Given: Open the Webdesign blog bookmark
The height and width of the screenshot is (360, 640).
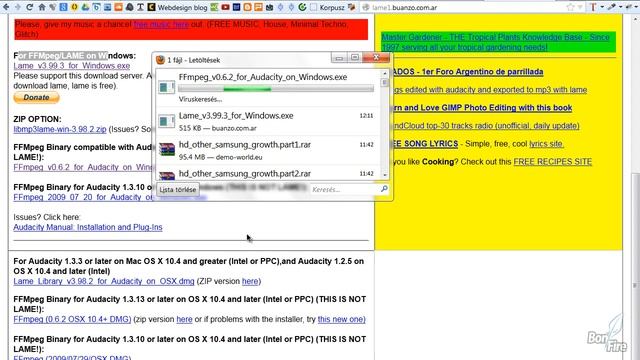Looking at the screenshot, I should coord(177,7).
